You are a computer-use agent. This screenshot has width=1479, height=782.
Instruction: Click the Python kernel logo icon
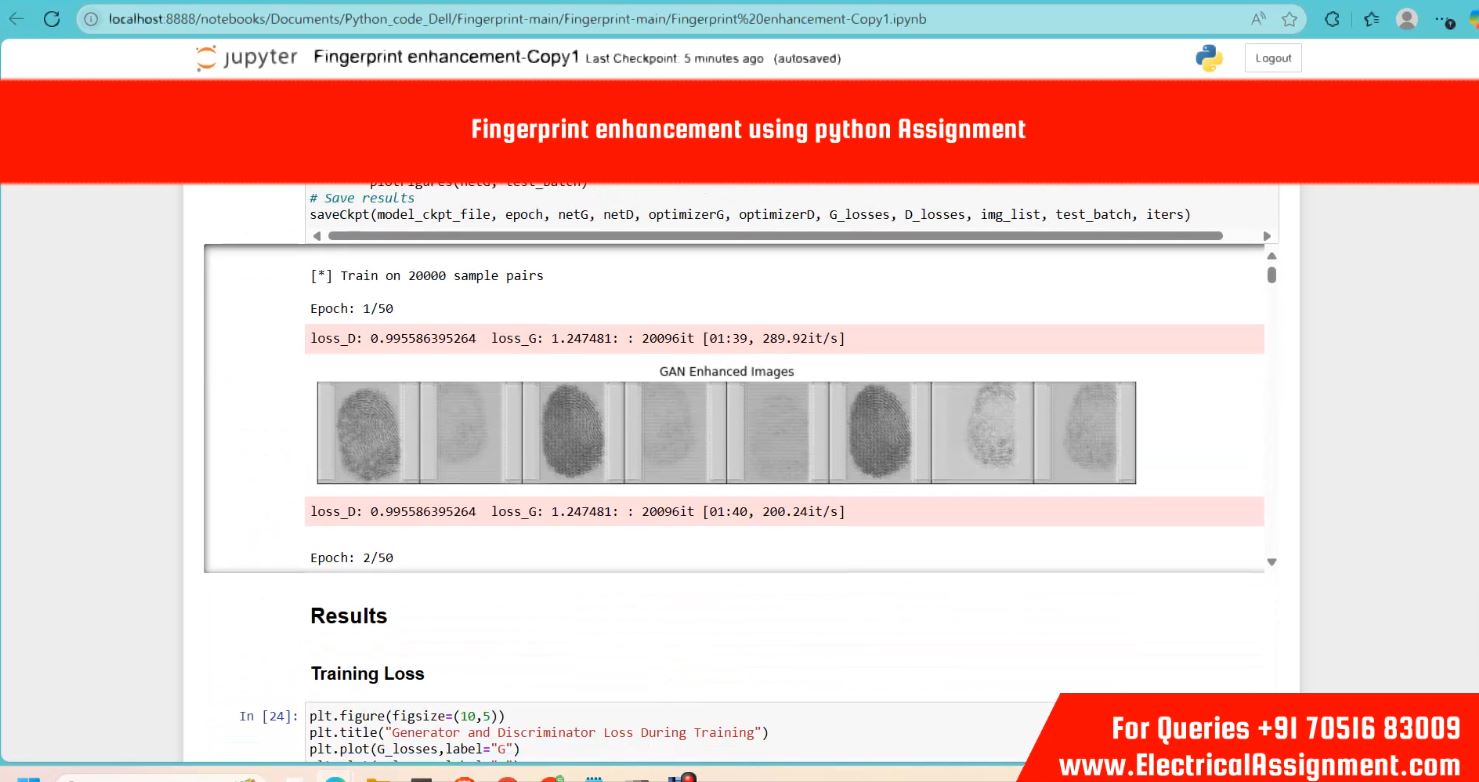pos(1209,58)
